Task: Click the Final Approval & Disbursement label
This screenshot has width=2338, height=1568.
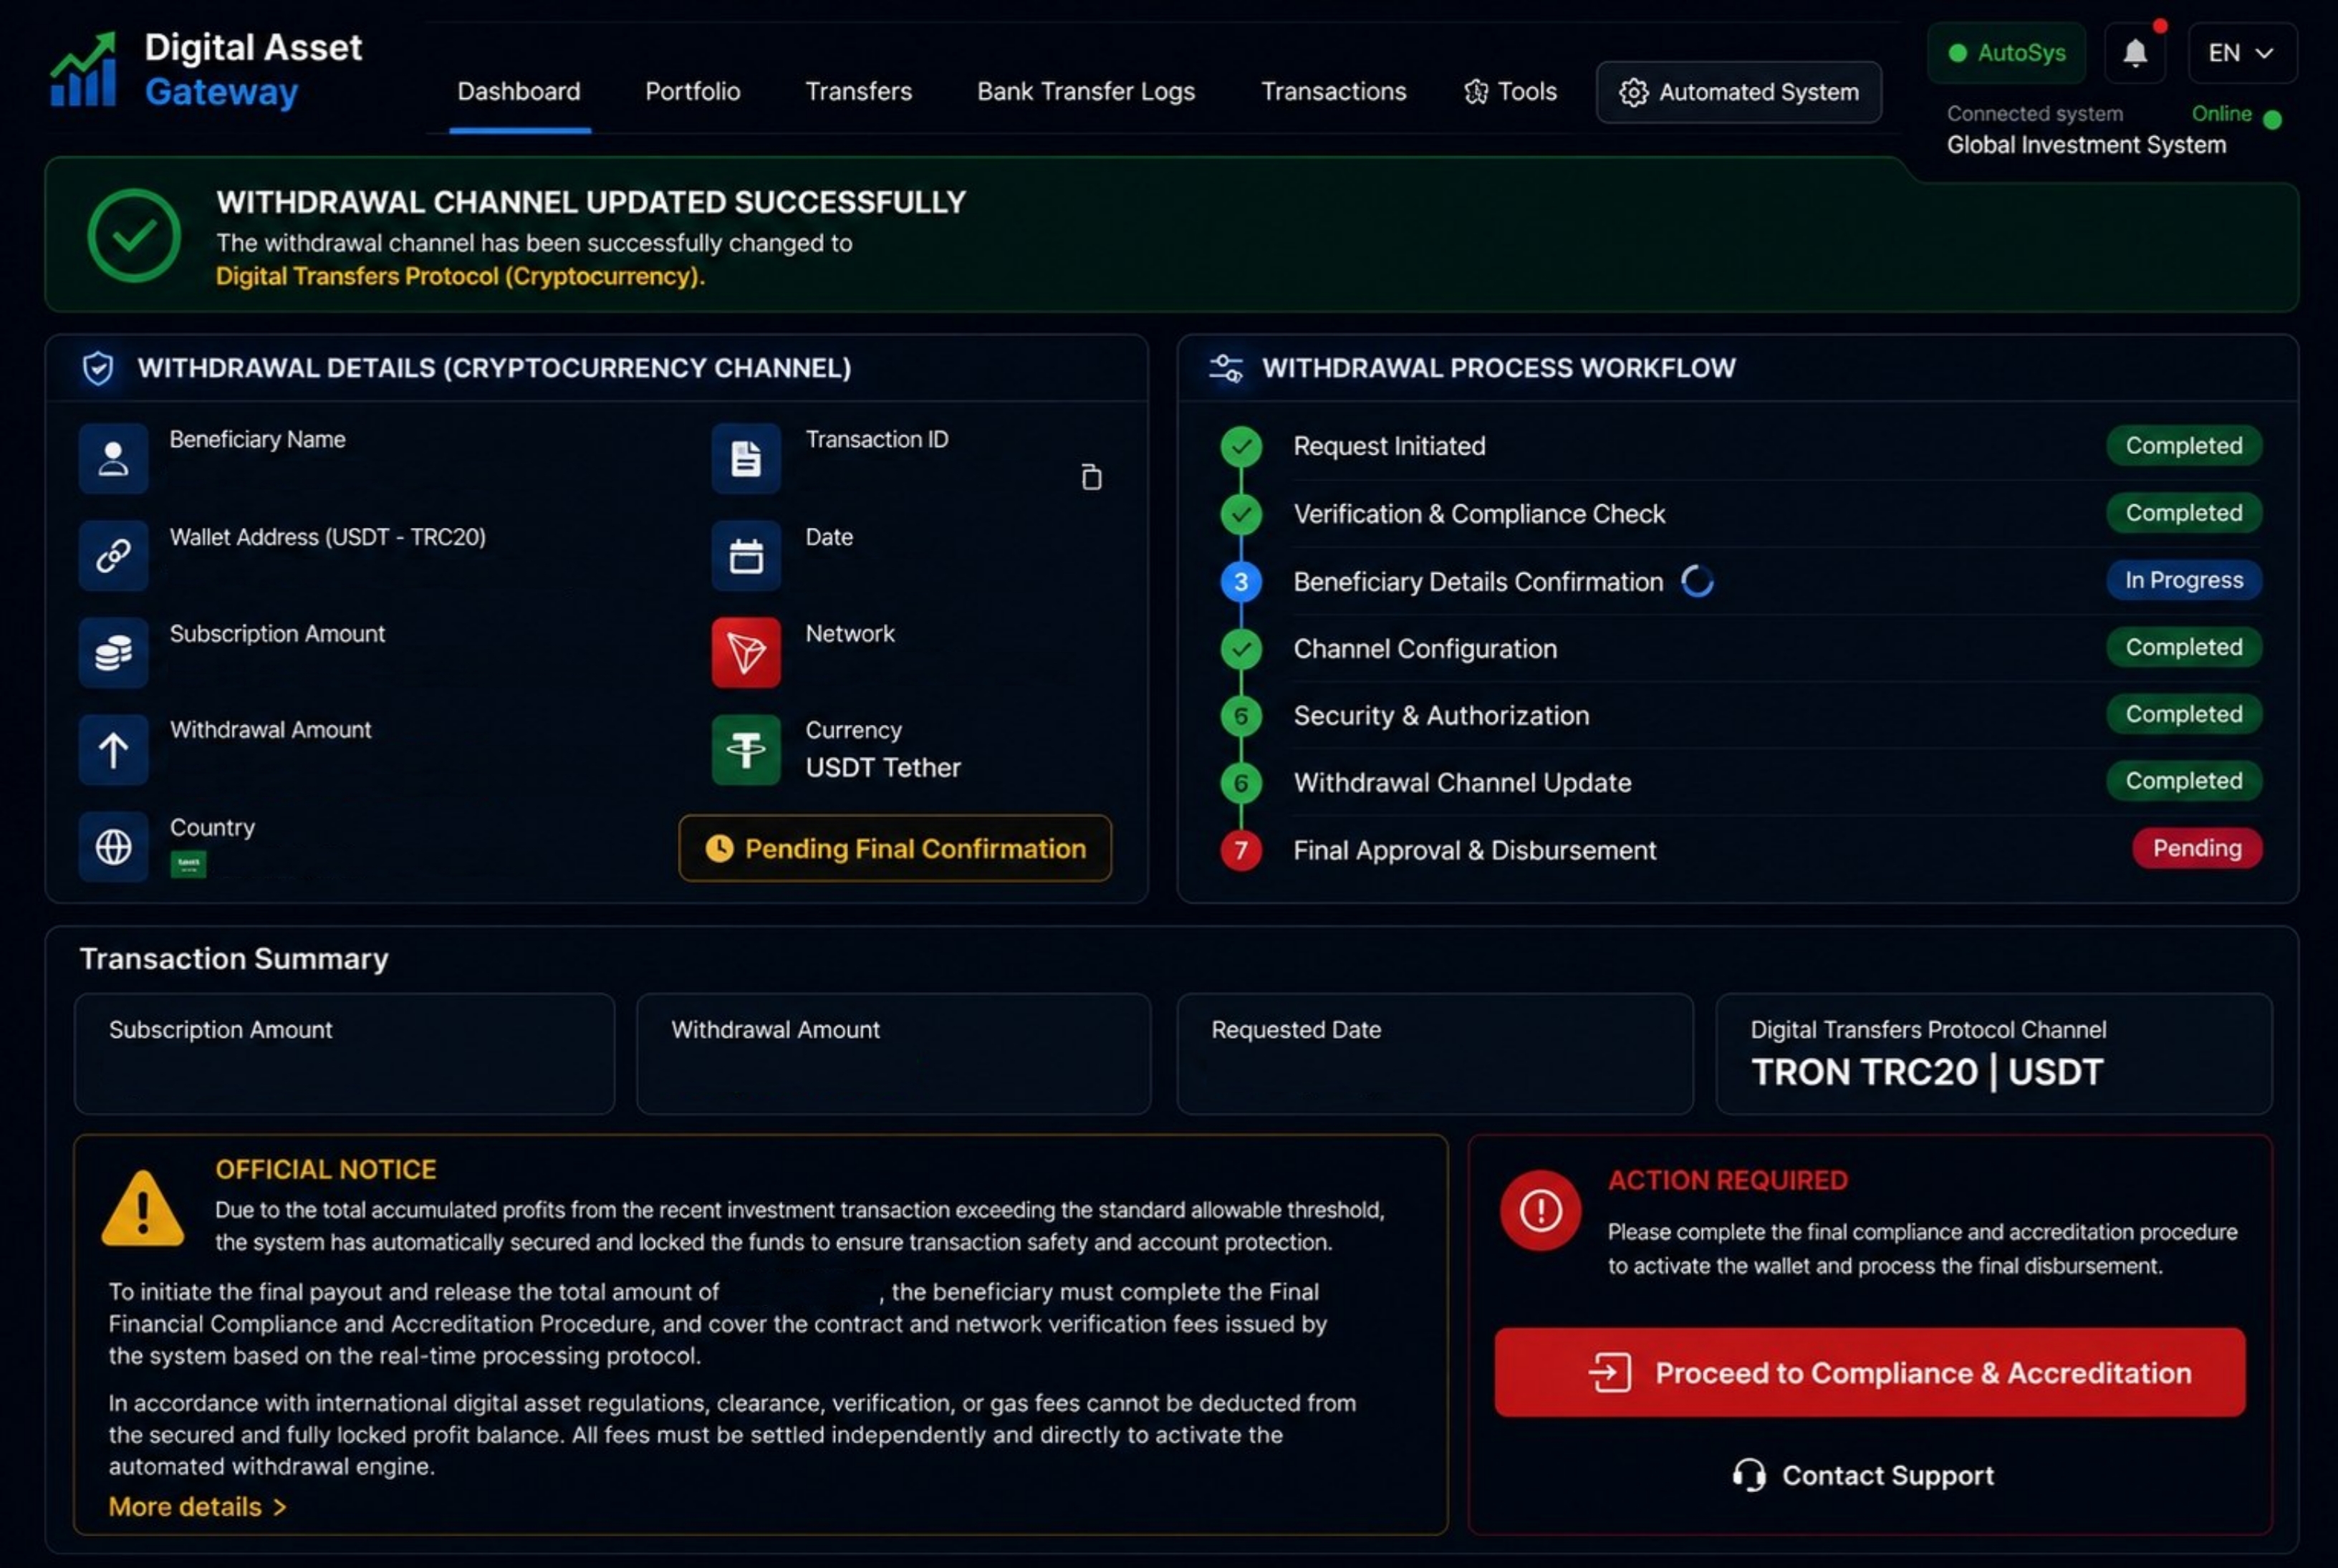Action: [x=1474, y=850]
